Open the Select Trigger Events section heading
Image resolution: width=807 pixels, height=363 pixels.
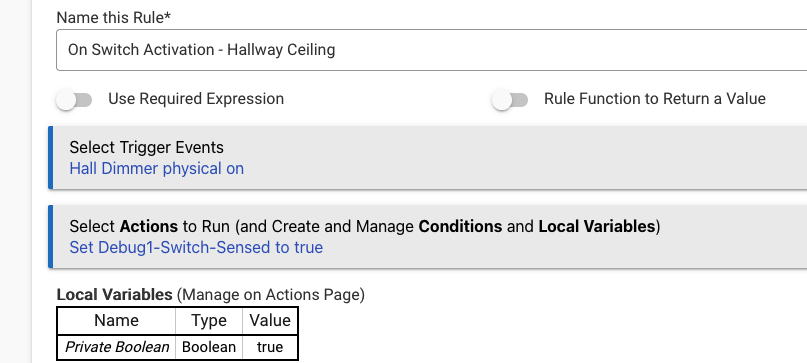tap(147, 148)
